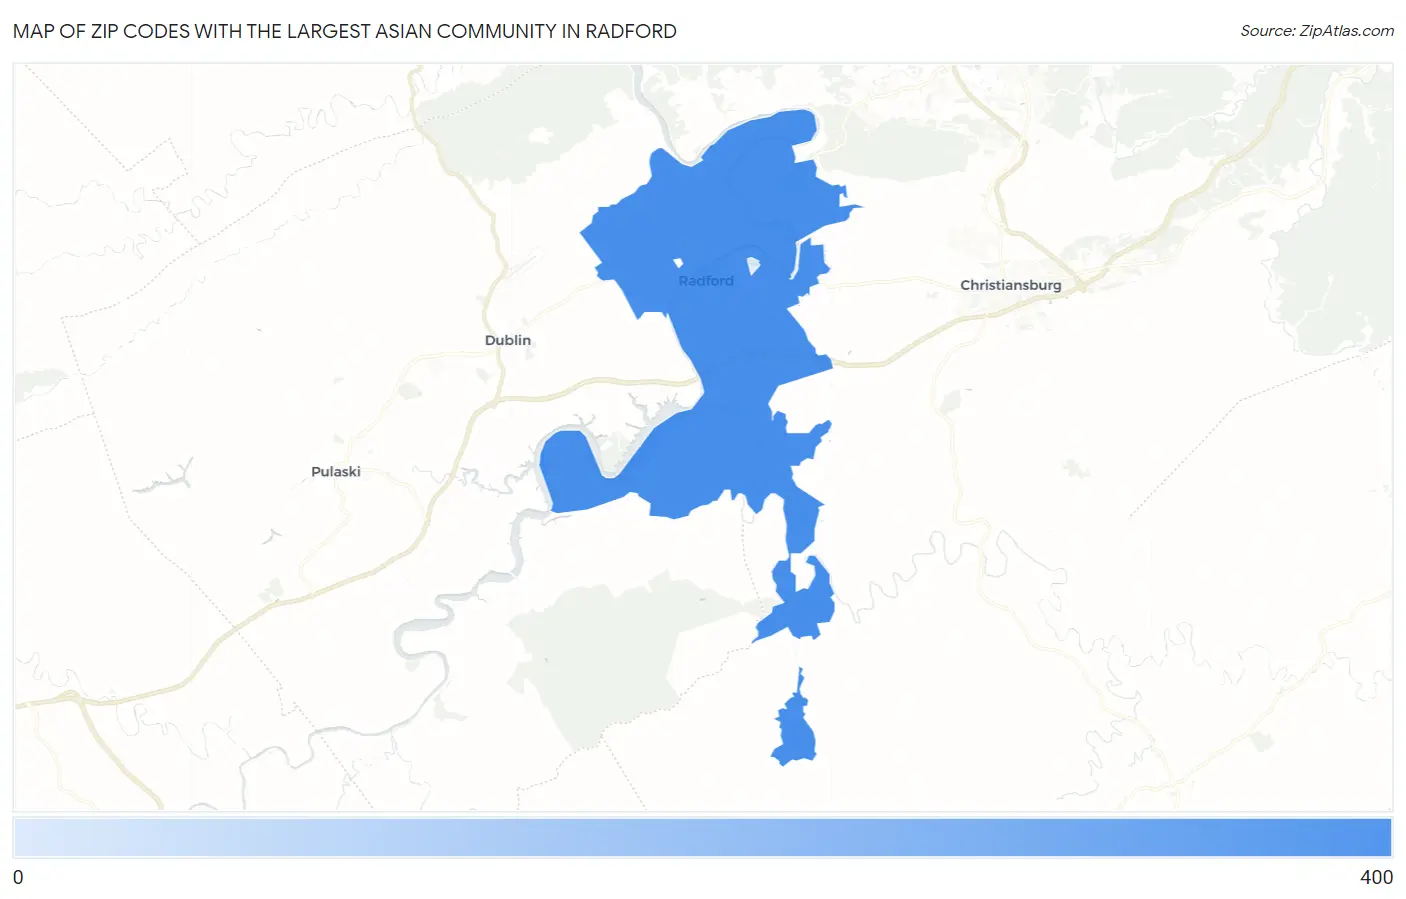Click the Dublin town label

tap(508, 340)
